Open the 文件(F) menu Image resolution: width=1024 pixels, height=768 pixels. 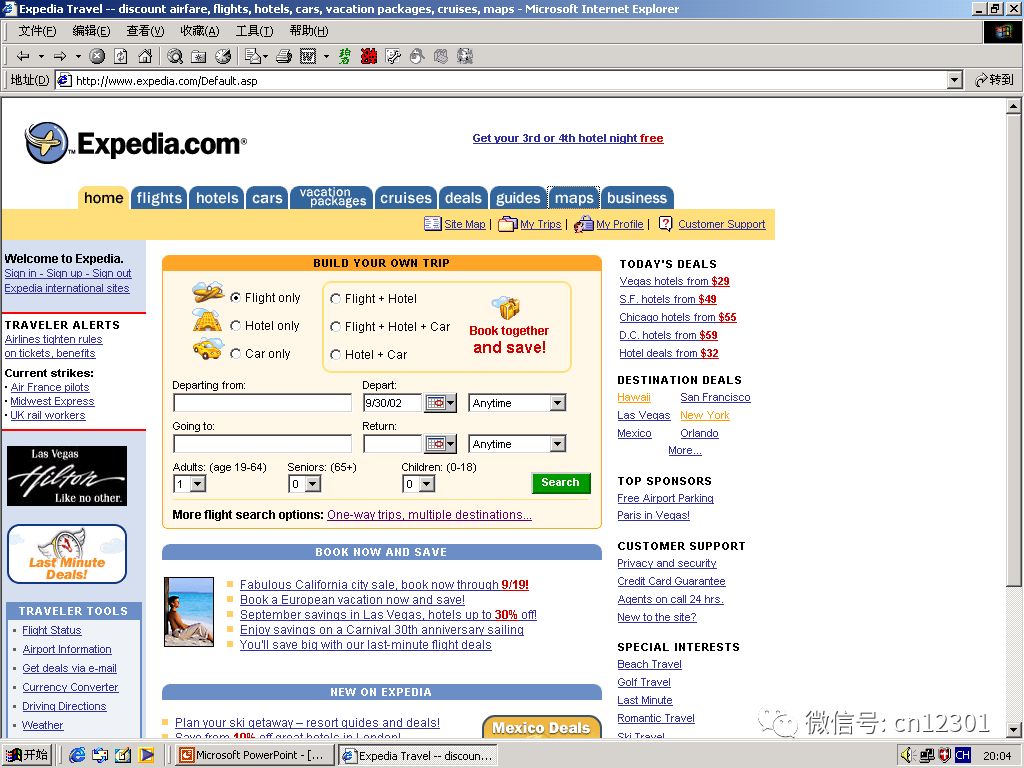37,31
